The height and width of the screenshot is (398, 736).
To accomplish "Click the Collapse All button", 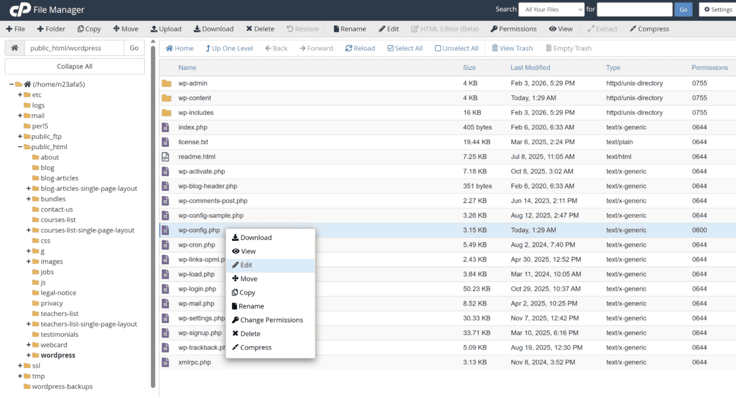I will tap(75, 66).
